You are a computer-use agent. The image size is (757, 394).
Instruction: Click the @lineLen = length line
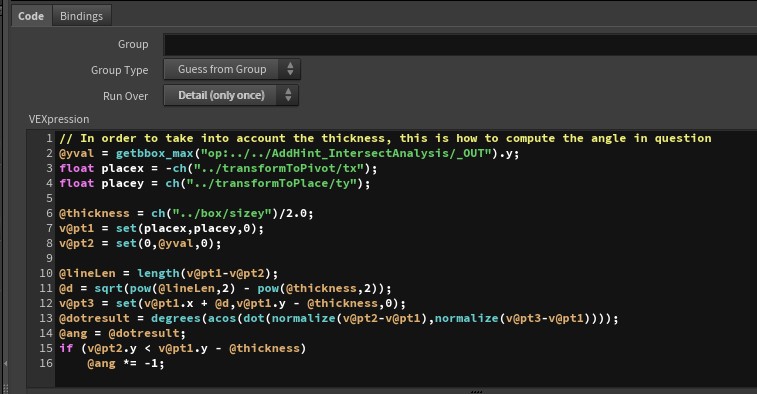click(168, 273)
